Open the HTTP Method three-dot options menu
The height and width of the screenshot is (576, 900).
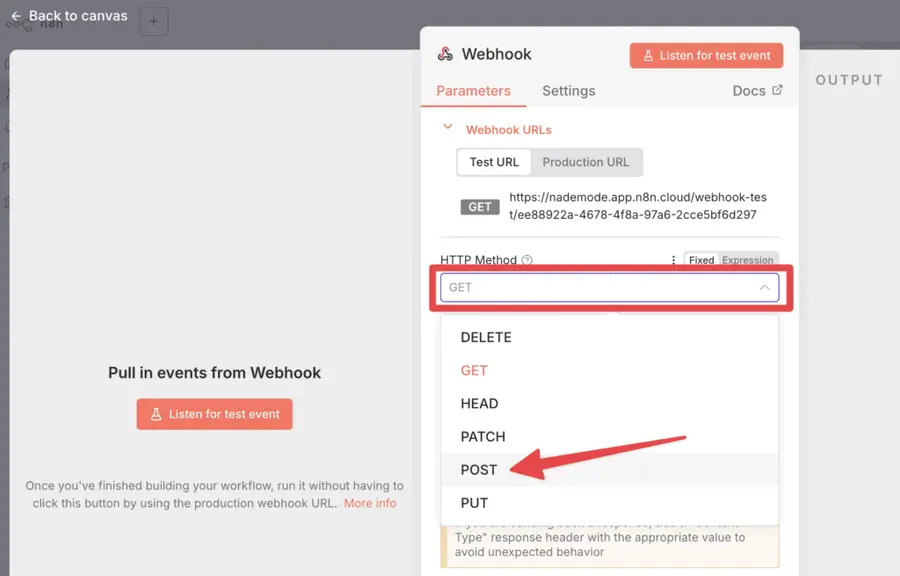[673, 260]
